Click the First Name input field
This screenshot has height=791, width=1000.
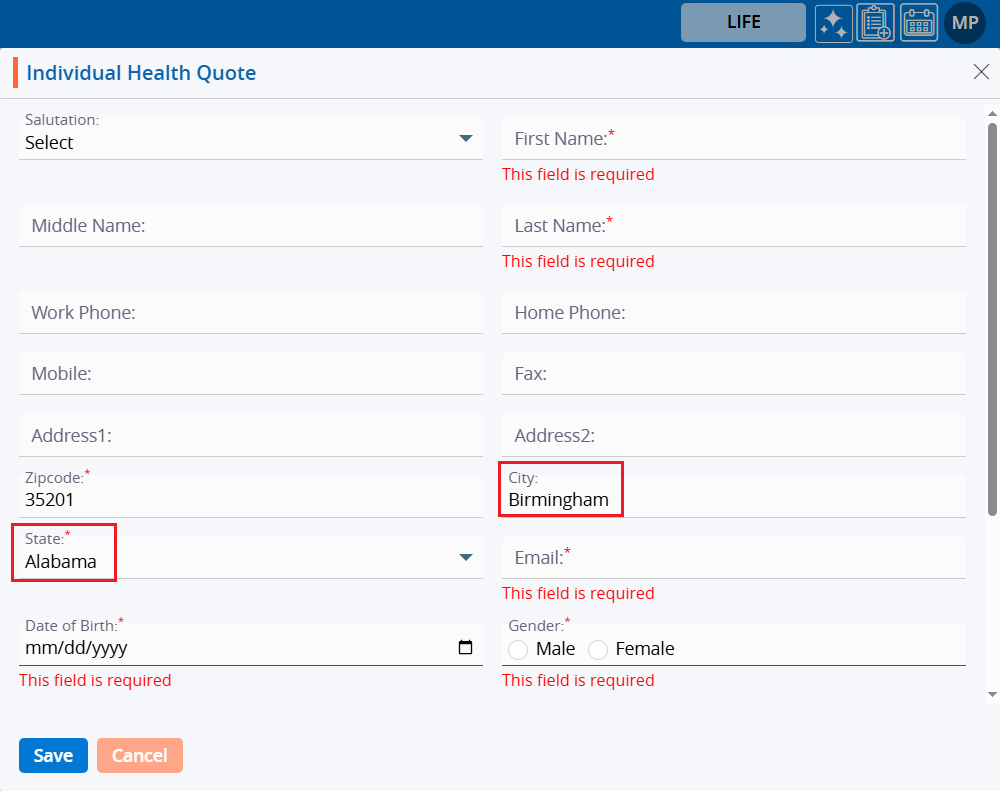(x=733, y=139)
